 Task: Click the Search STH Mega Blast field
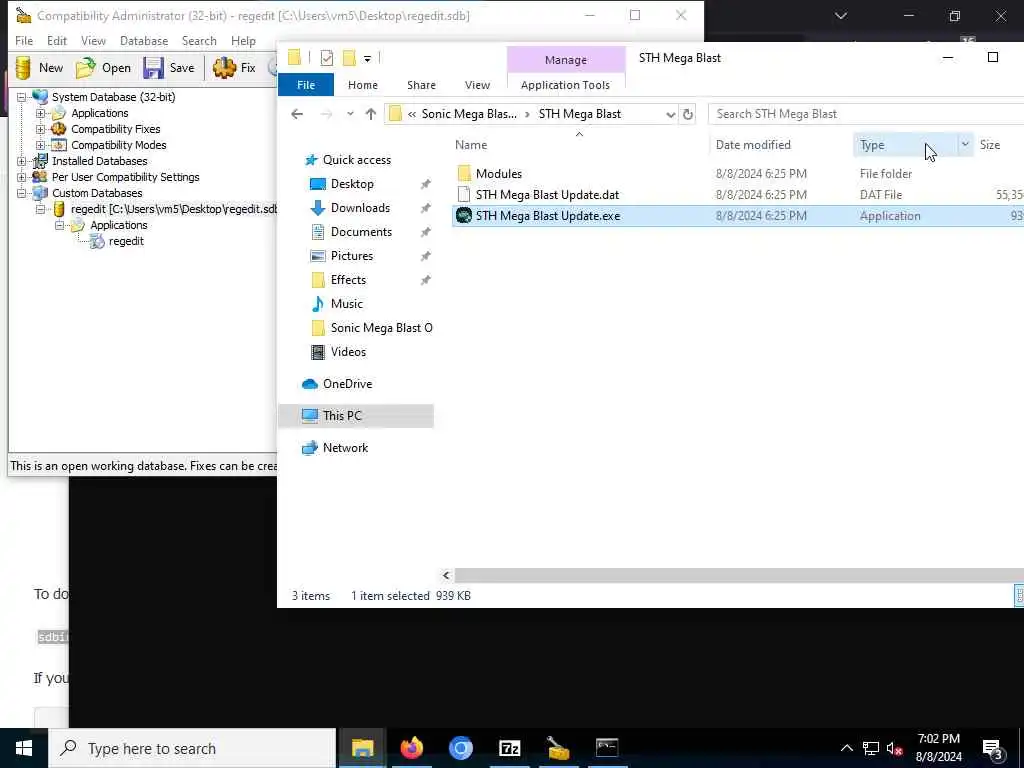(x=866, y=114)
